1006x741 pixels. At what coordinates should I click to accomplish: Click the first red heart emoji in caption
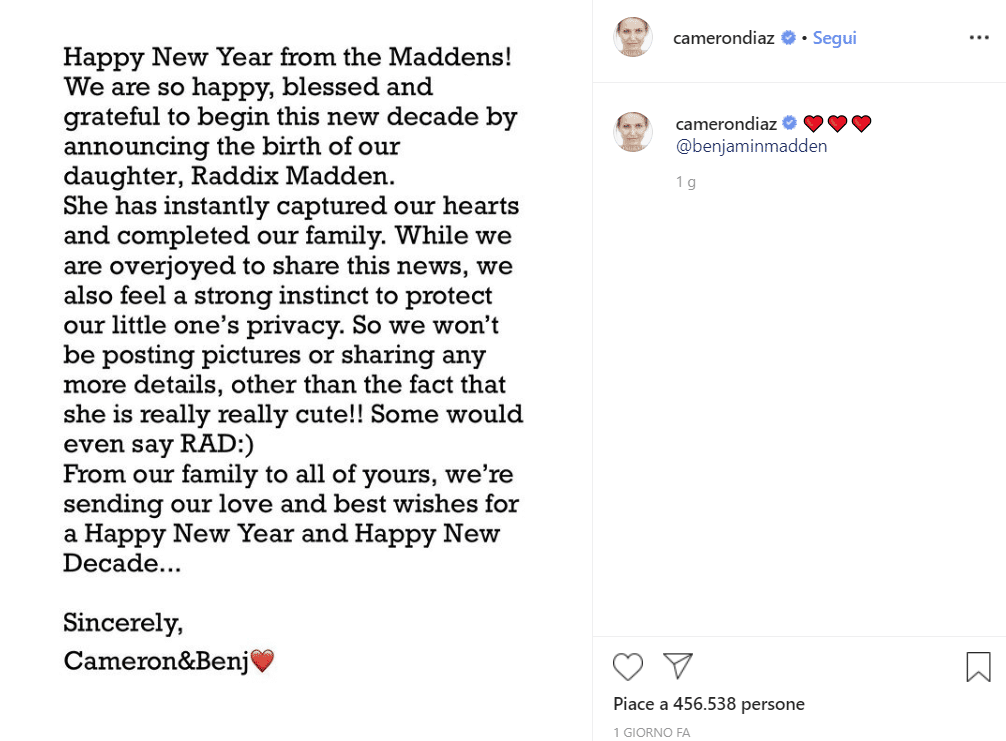[813, 124]
